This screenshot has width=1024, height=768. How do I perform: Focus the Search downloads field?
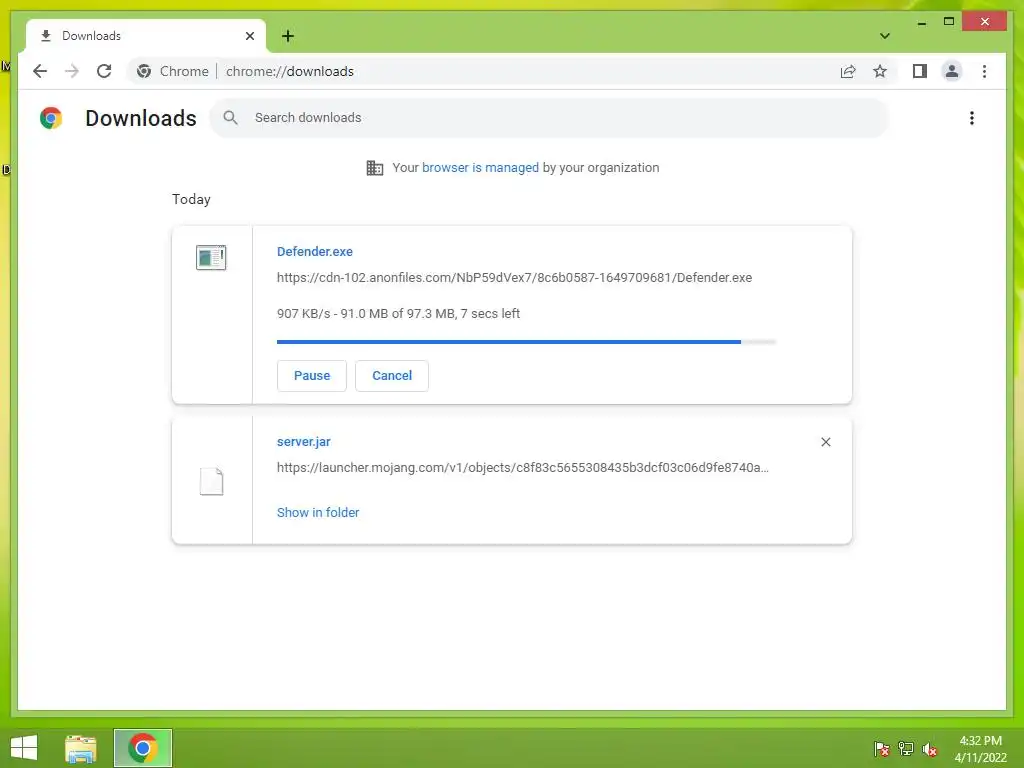point(549,118)
